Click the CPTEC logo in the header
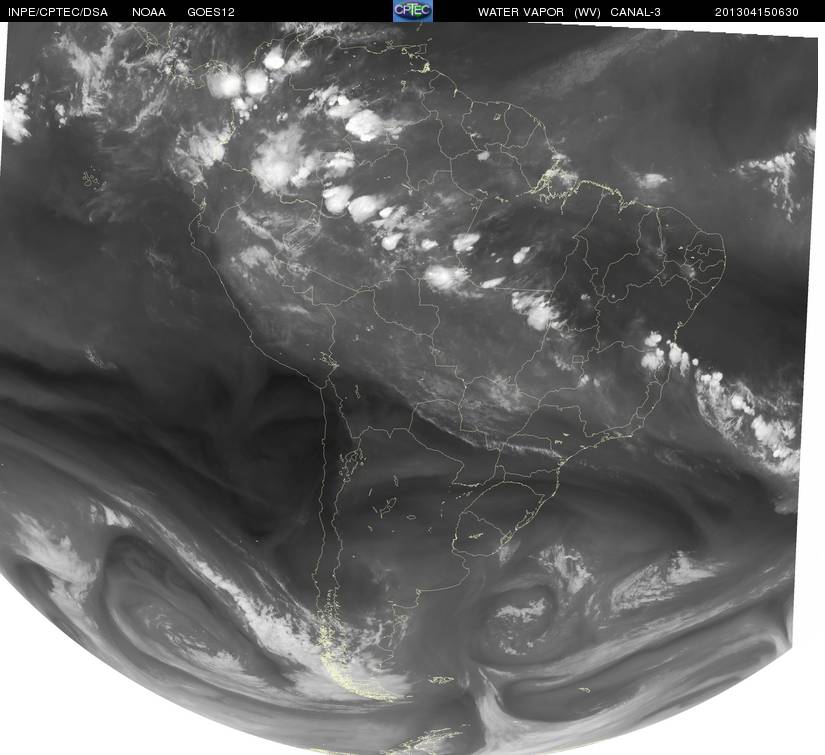825x755 pixels. 413,11
